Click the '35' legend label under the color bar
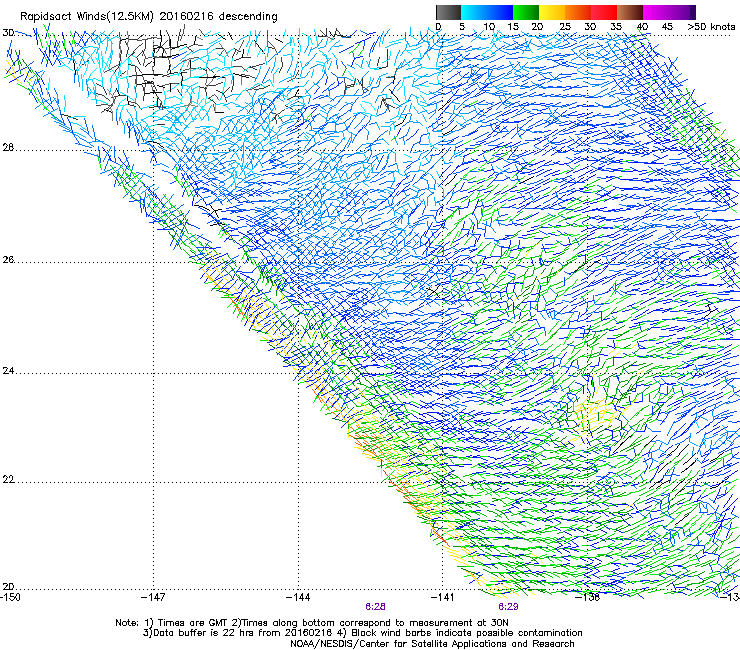Screen dimensions: 740x650 (x=616, y=27)
